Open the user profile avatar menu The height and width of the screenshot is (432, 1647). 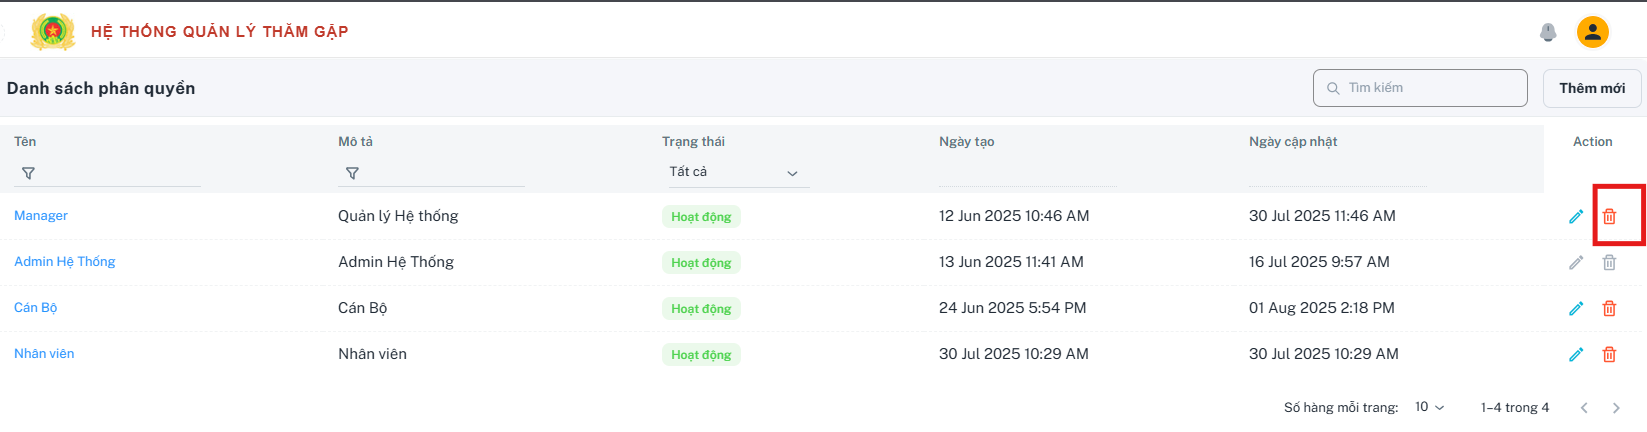(1593, 32)
